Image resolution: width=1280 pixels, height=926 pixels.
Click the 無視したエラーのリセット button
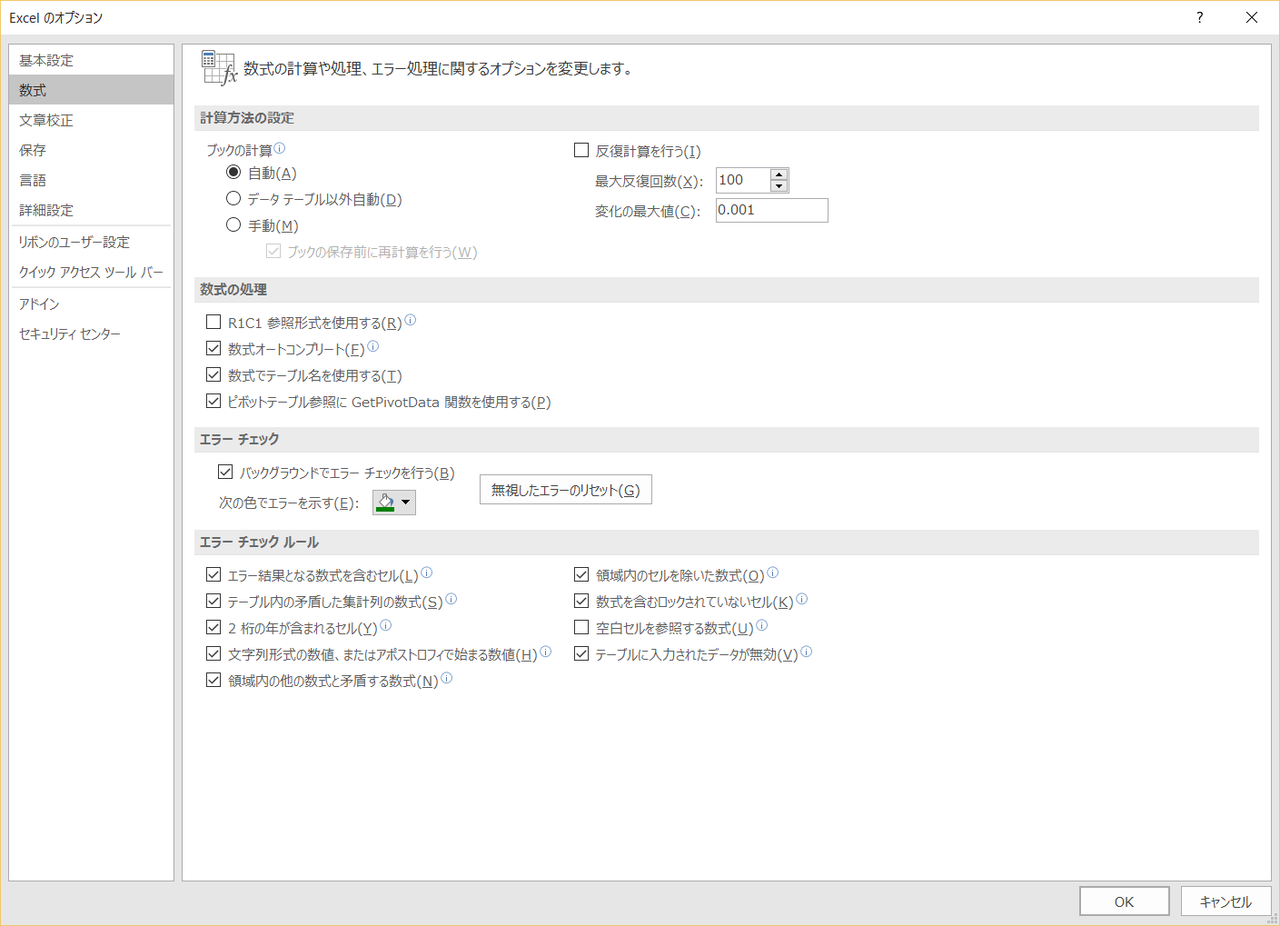pyautogui.click(x=566, y=490)
